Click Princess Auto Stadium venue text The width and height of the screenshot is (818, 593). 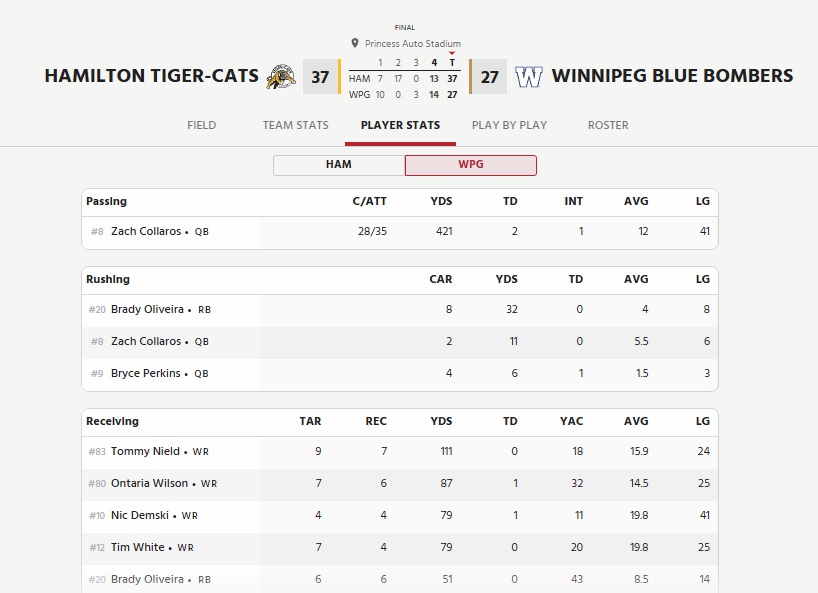(413, 44)
